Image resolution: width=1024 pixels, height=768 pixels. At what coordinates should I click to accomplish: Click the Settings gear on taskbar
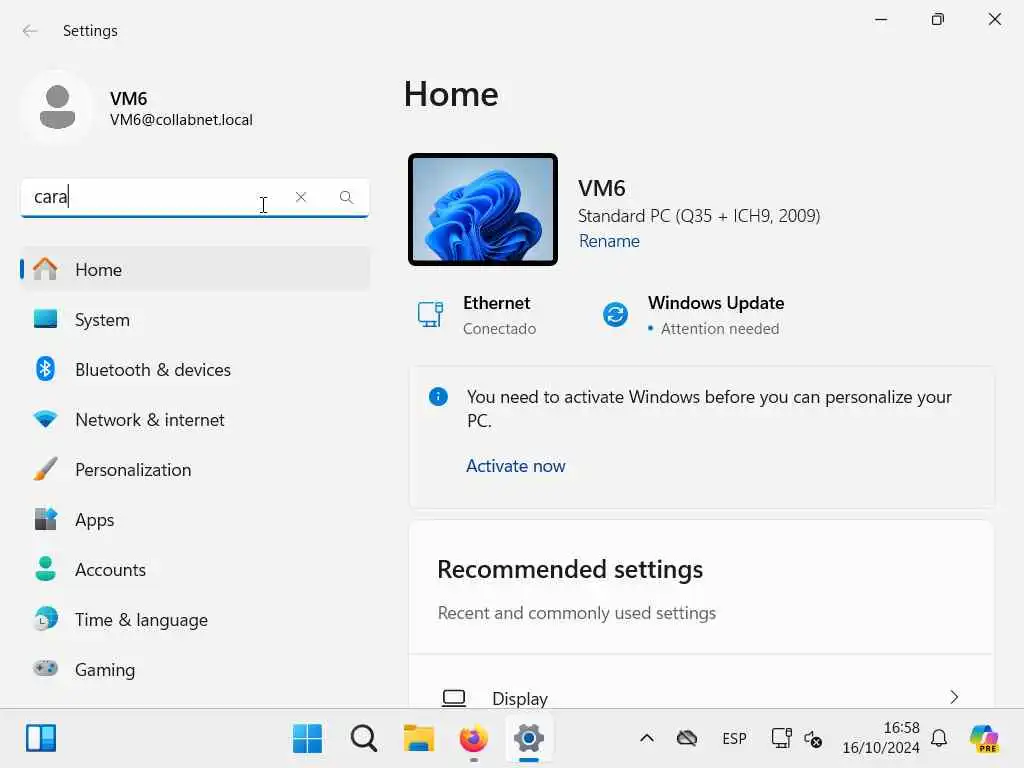click(x=529, y=738)
